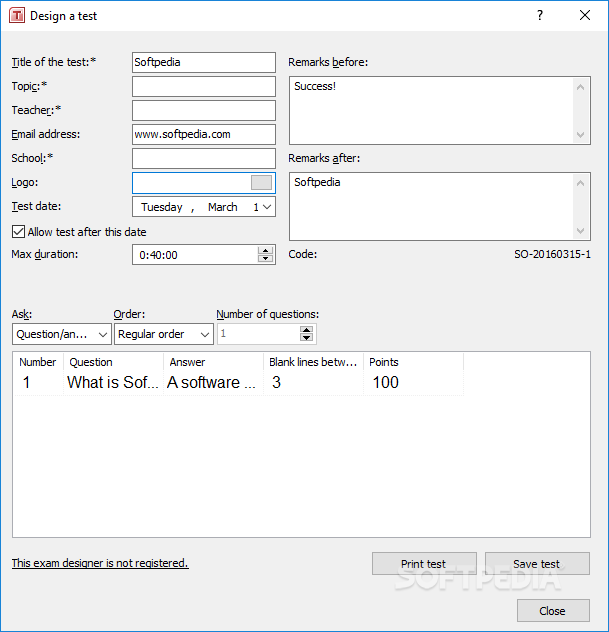Open the help question mark button
The image size is (609, 632).
540,16
